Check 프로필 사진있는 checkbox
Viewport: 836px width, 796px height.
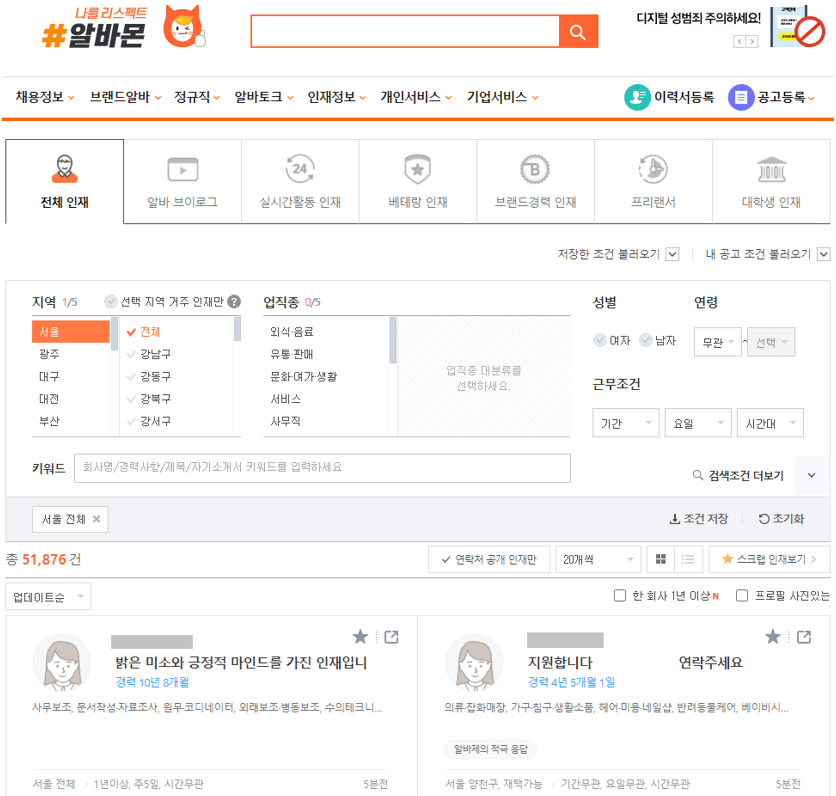(742, 596)
